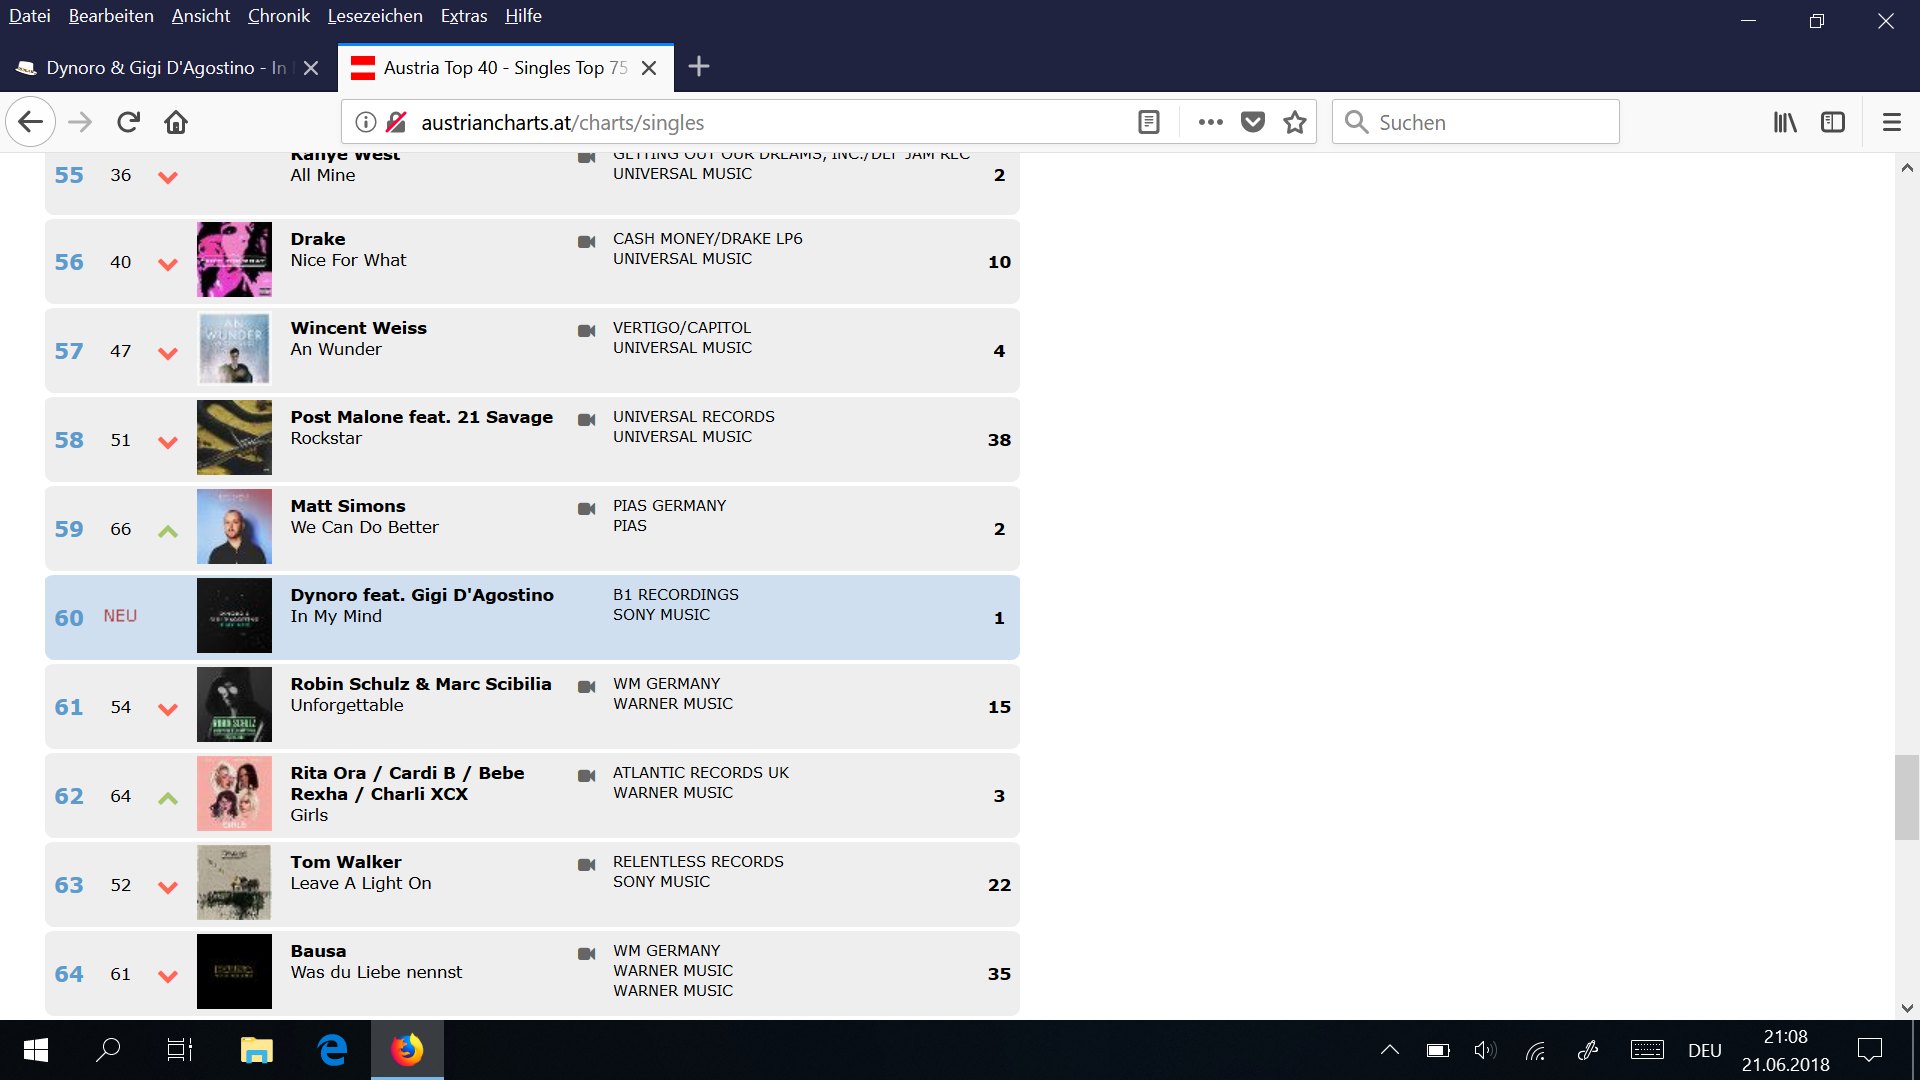Show hidden system tray icons
The width and height of the screenshot is (1920, 1080).
tap(1390, 1050)
